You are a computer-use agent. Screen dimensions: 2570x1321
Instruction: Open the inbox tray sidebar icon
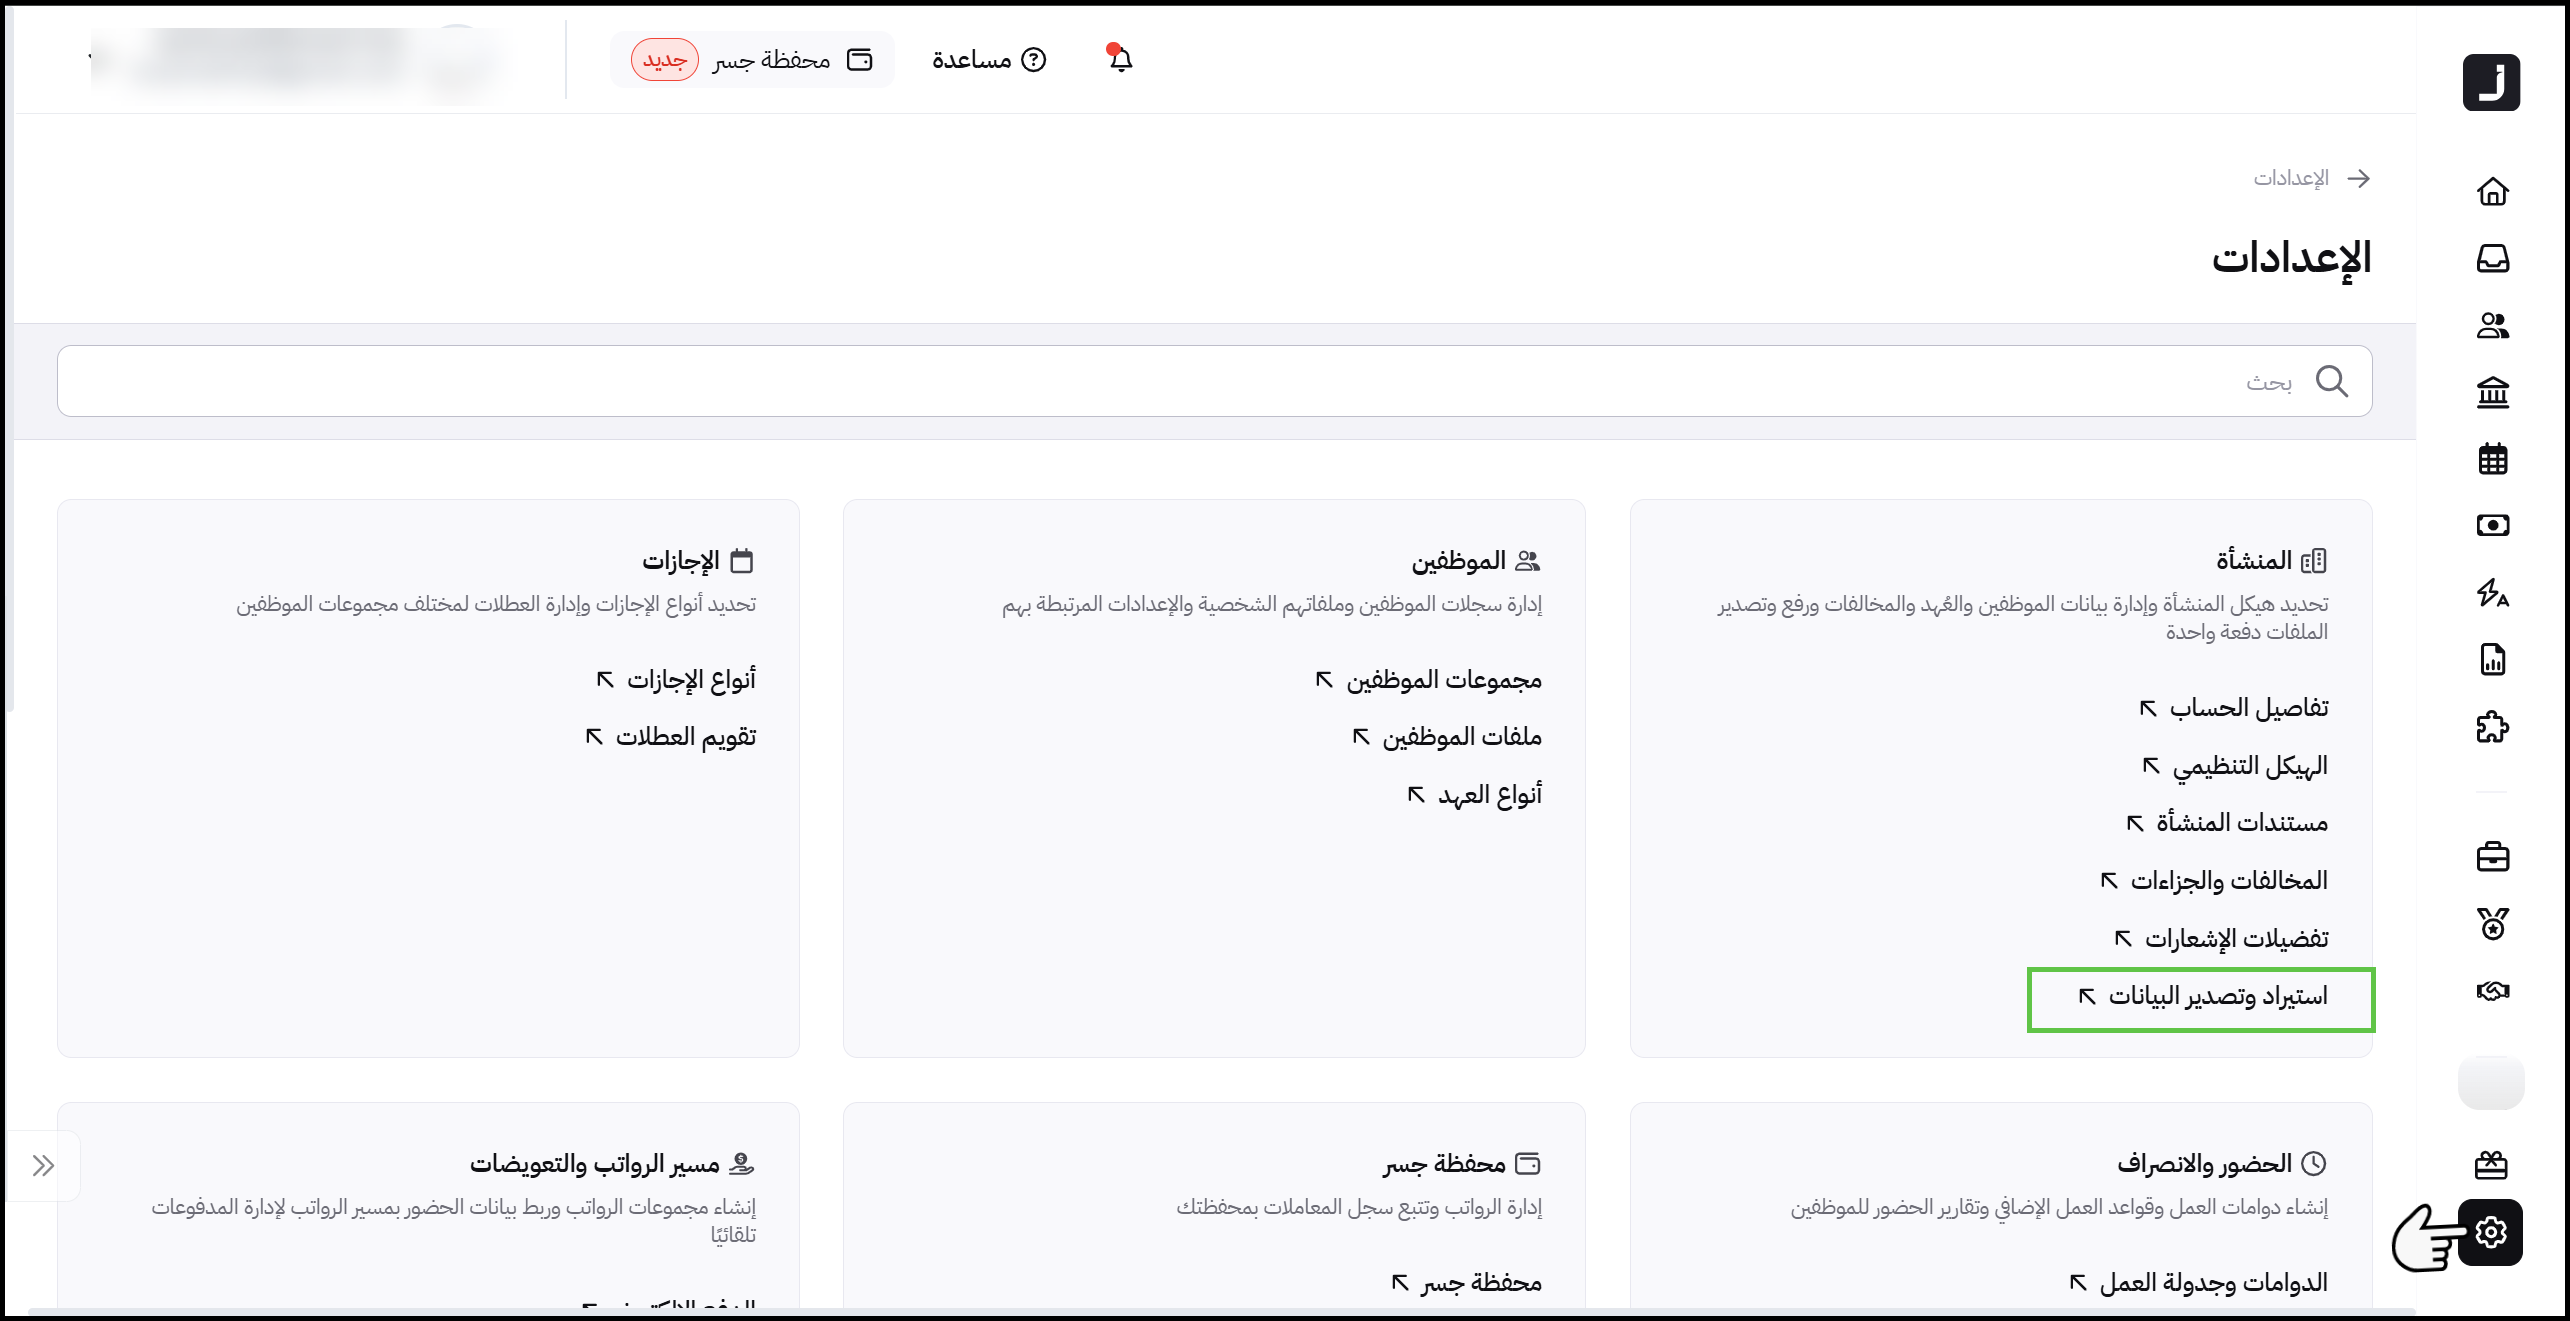pyautogui.click(x=2492, y=258)
